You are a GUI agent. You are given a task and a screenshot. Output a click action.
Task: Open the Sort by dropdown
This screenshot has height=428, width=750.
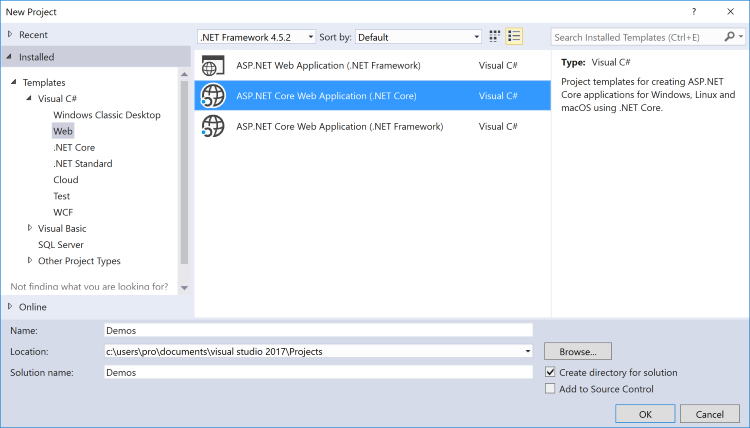pyautogui.click(x=418, y=37)
